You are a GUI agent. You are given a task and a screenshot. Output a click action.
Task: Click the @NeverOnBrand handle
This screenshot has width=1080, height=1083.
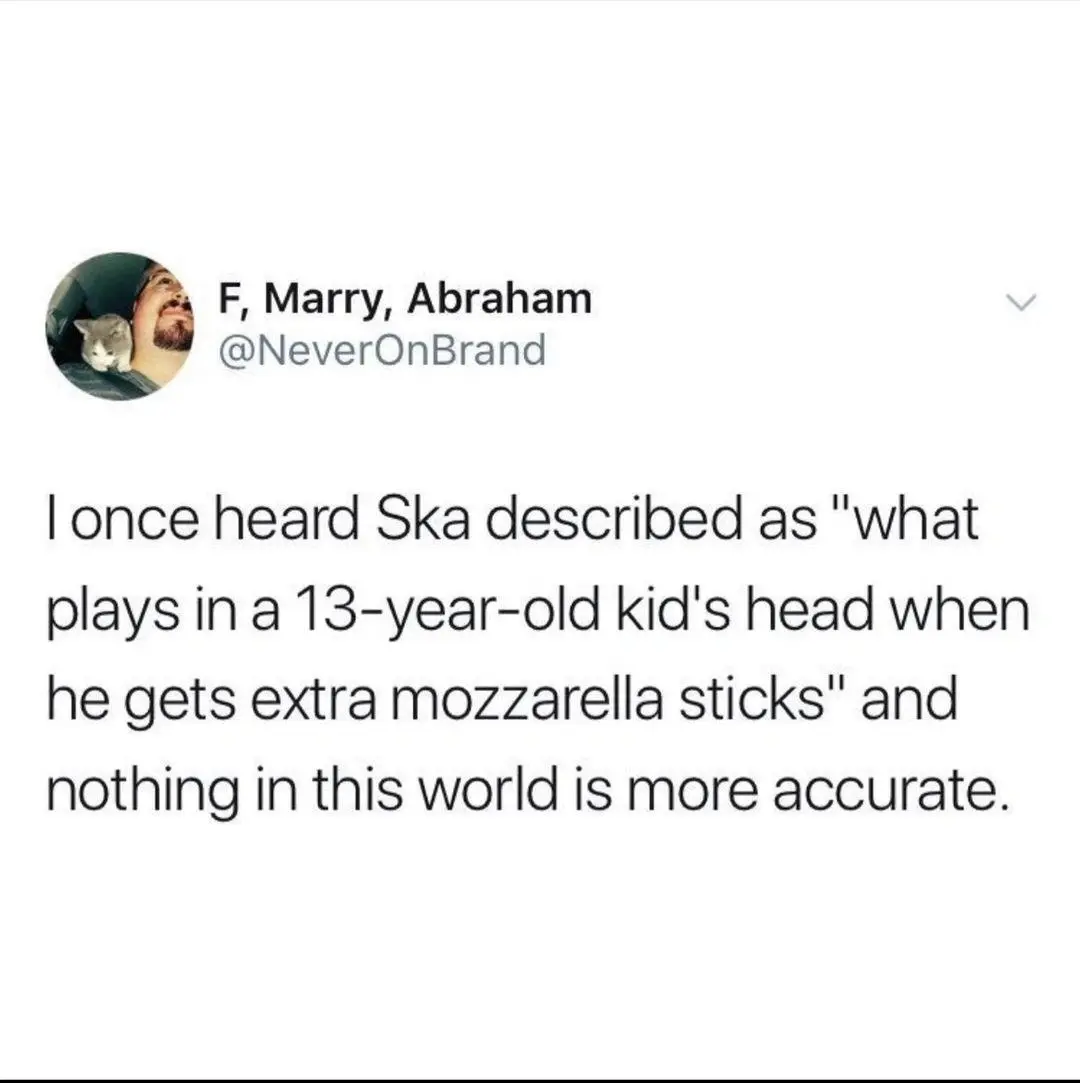tap(382, 349)
